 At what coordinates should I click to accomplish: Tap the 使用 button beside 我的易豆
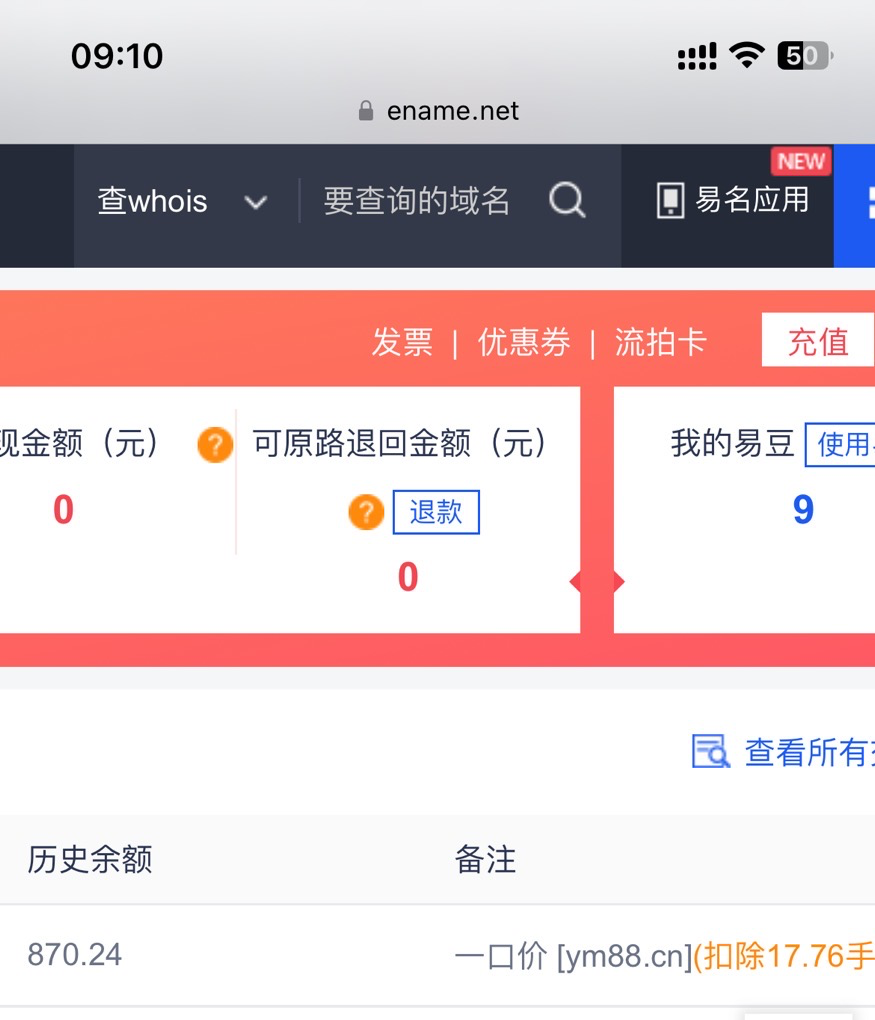click(x=842, y=444)
